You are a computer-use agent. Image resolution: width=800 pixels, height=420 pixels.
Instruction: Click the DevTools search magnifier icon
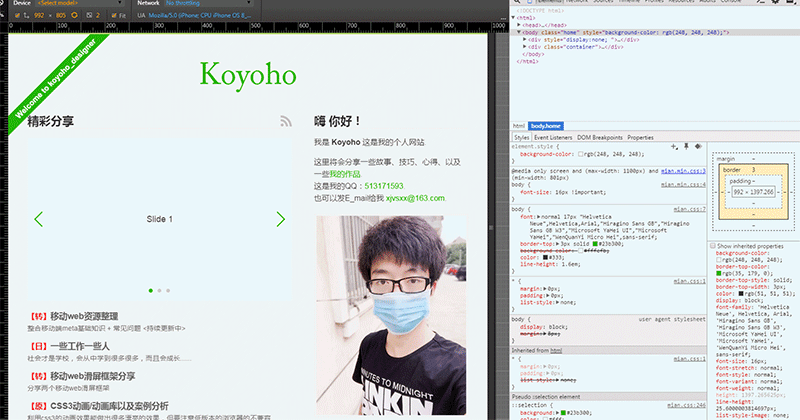click(517, 2)
